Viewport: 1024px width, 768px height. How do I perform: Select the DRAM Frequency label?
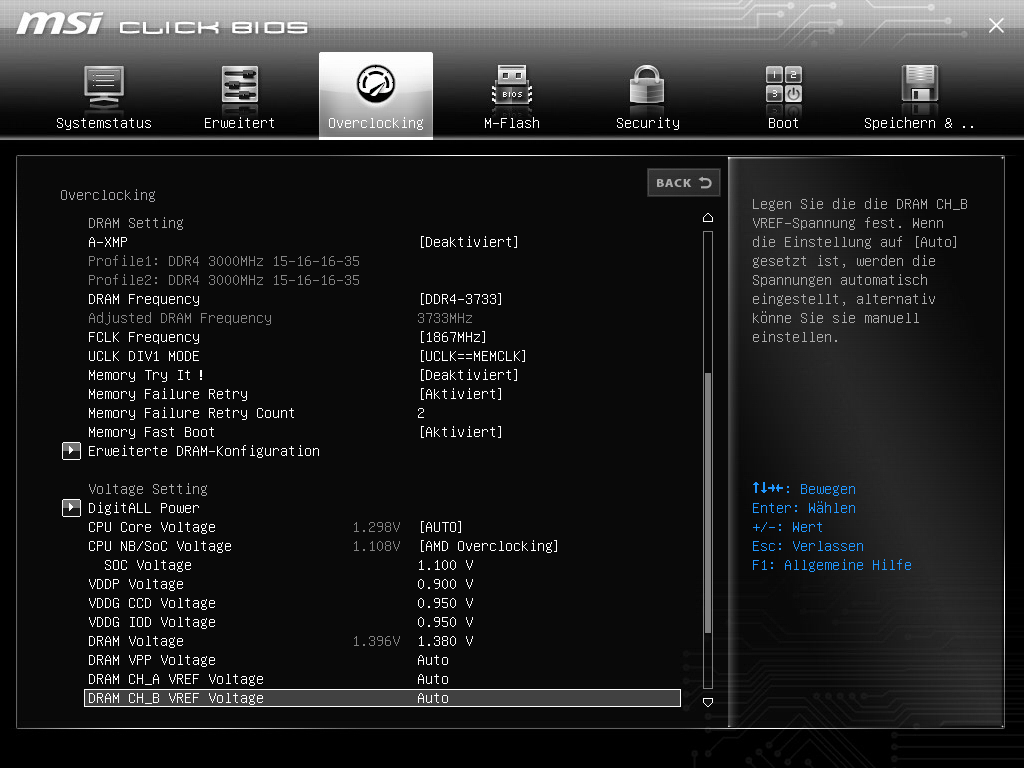point(144,299)
